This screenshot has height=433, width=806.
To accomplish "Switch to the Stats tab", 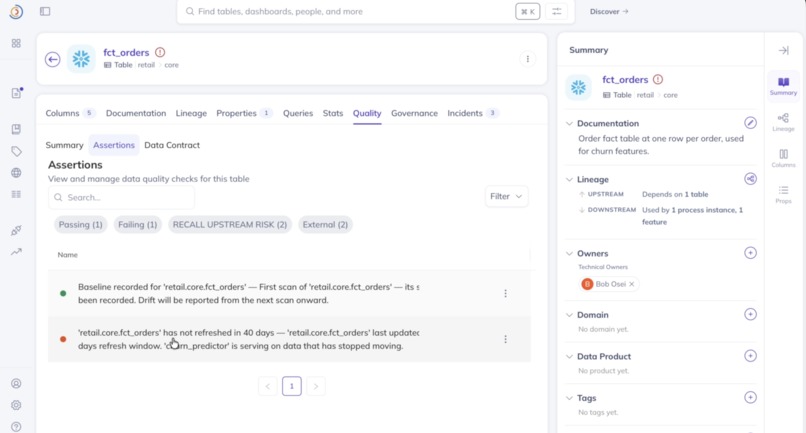I will [333, 113].
